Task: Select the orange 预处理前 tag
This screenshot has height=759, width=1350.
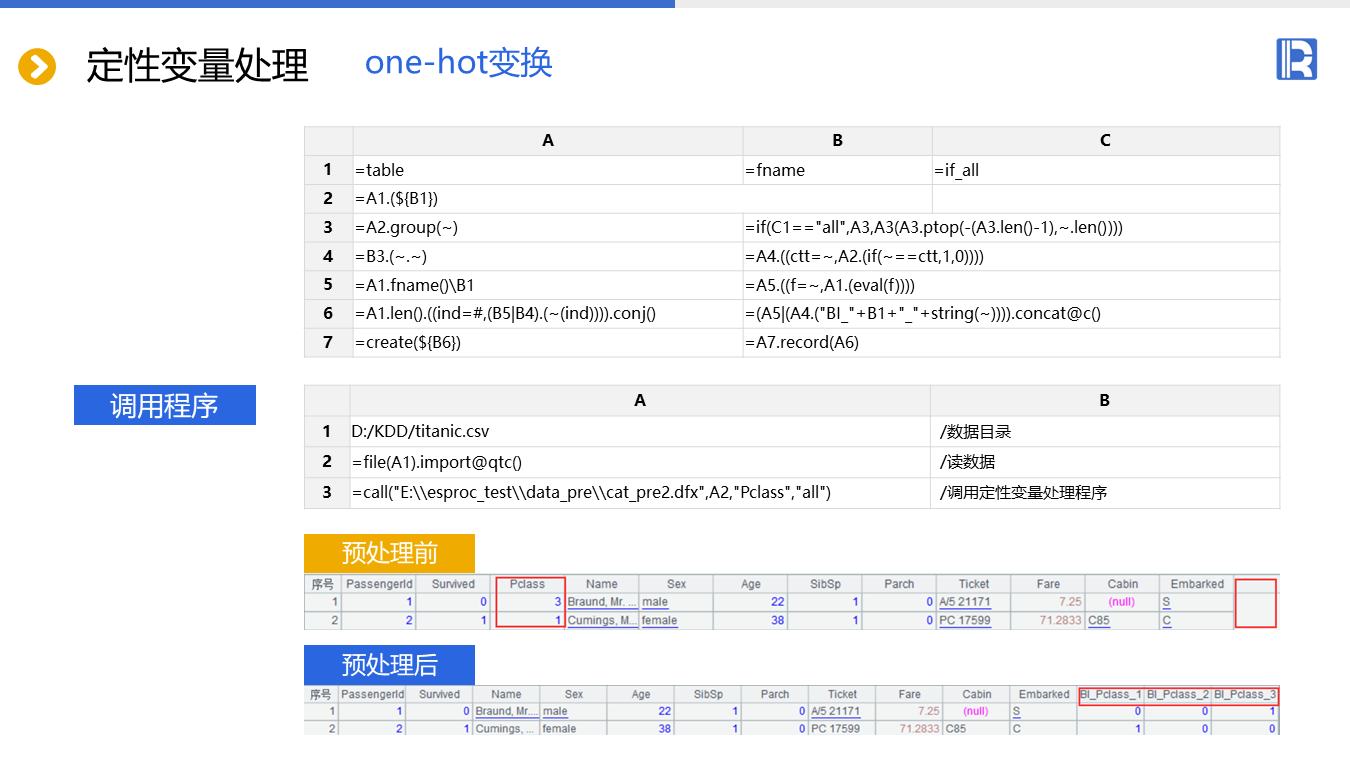Action: coord(389,553)
